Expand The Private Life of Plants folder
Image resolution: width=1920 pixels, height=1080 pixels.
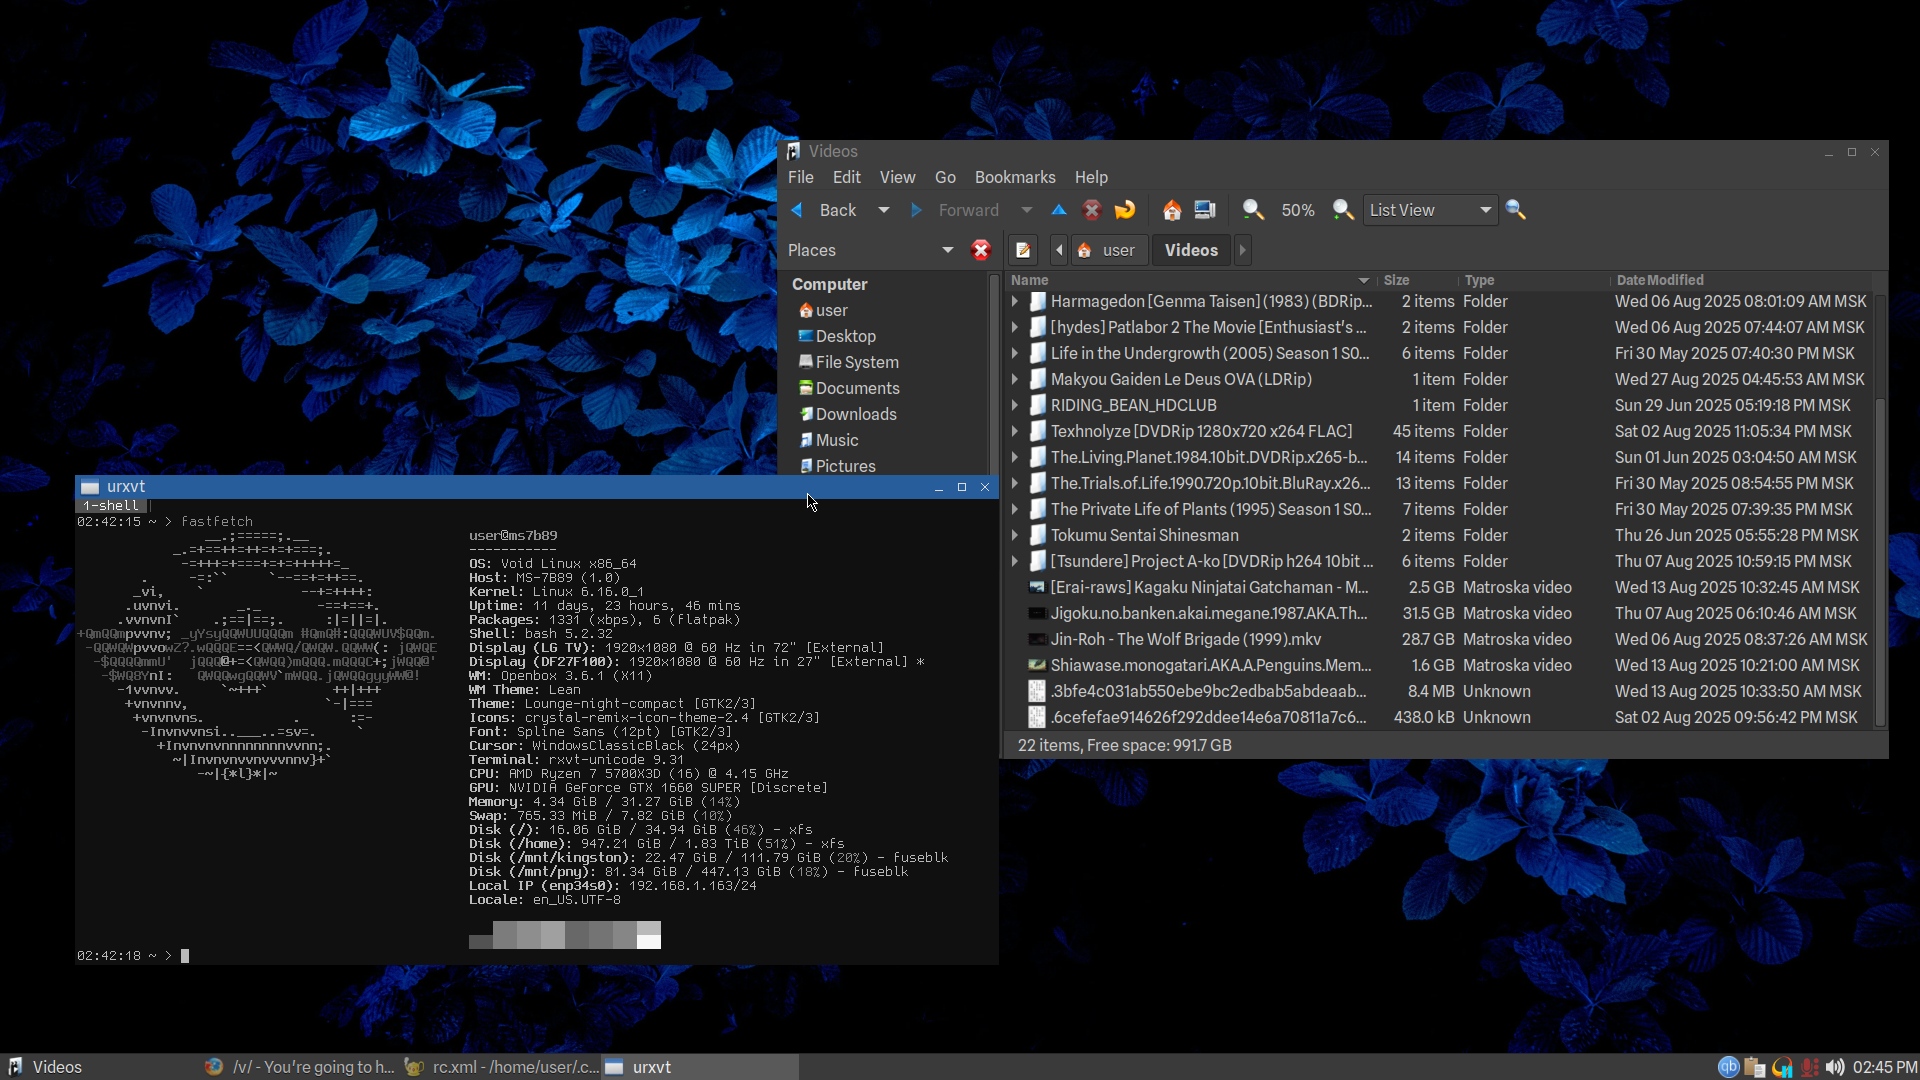(1014, 509)
